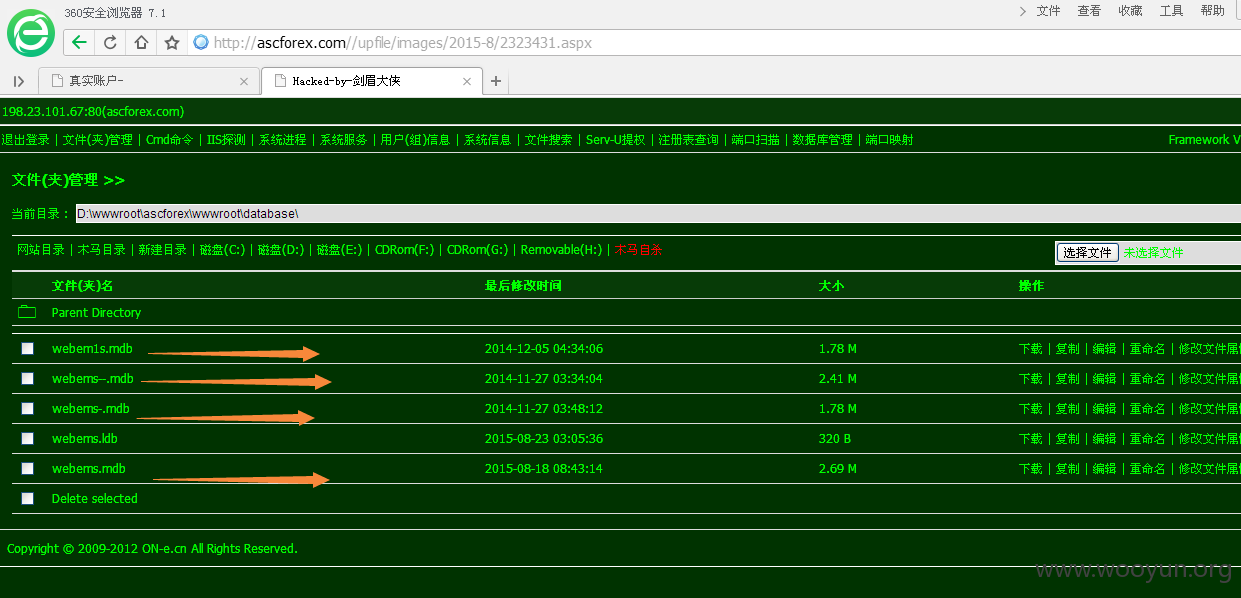Click the side panel toggle icon left of tabs
The image size is (1241, 598).
point(19,81)
